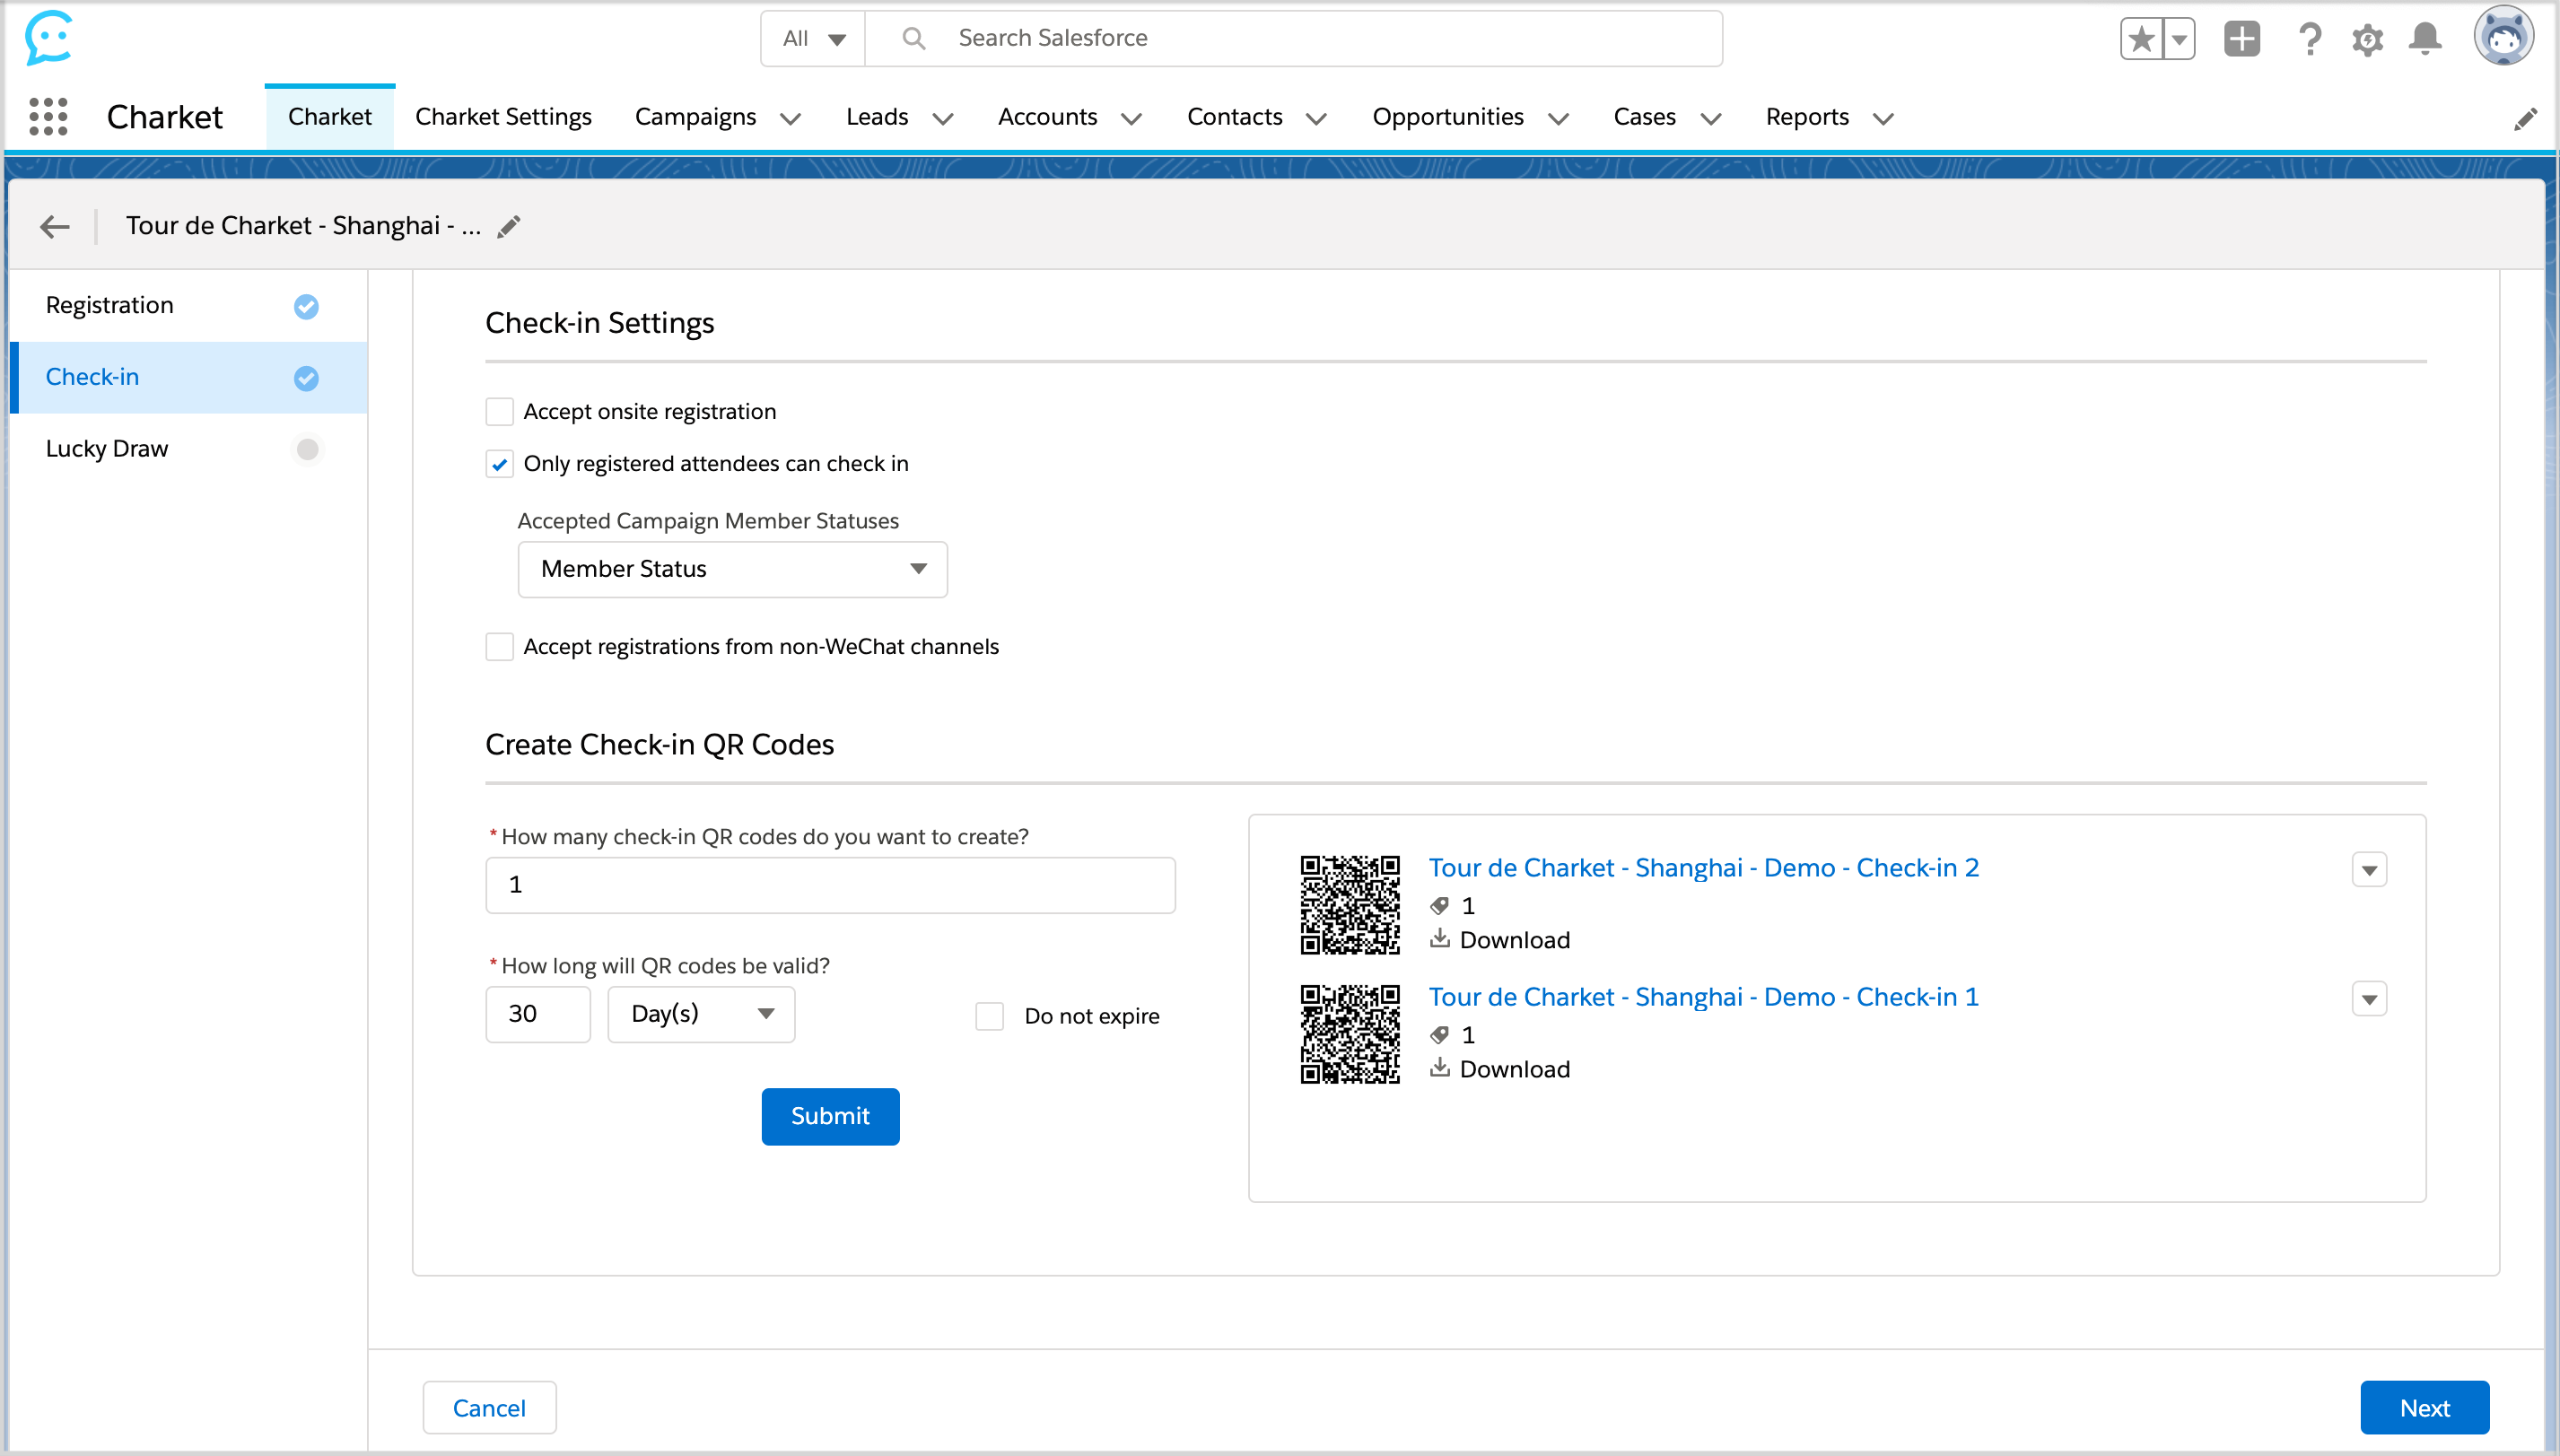Tick the Do not expire checkbox

(x=989, y=1016)
